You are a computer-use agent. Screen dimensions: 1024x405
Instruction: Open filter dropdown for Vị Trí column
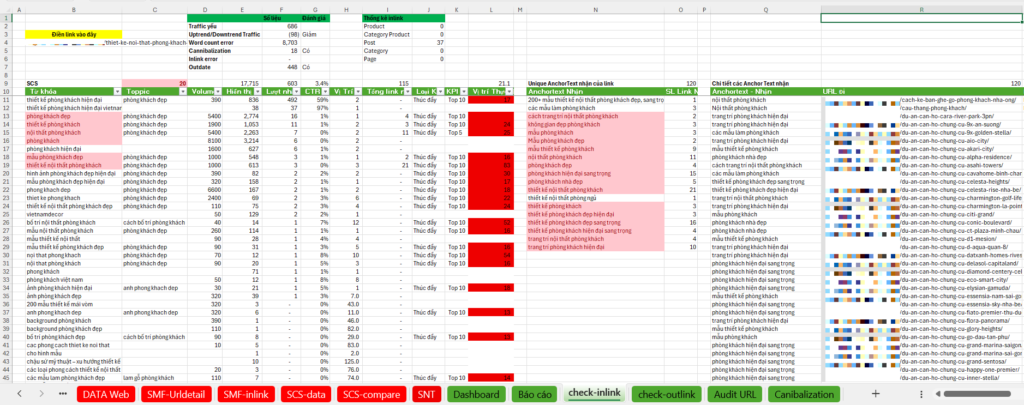coord(357,92)
